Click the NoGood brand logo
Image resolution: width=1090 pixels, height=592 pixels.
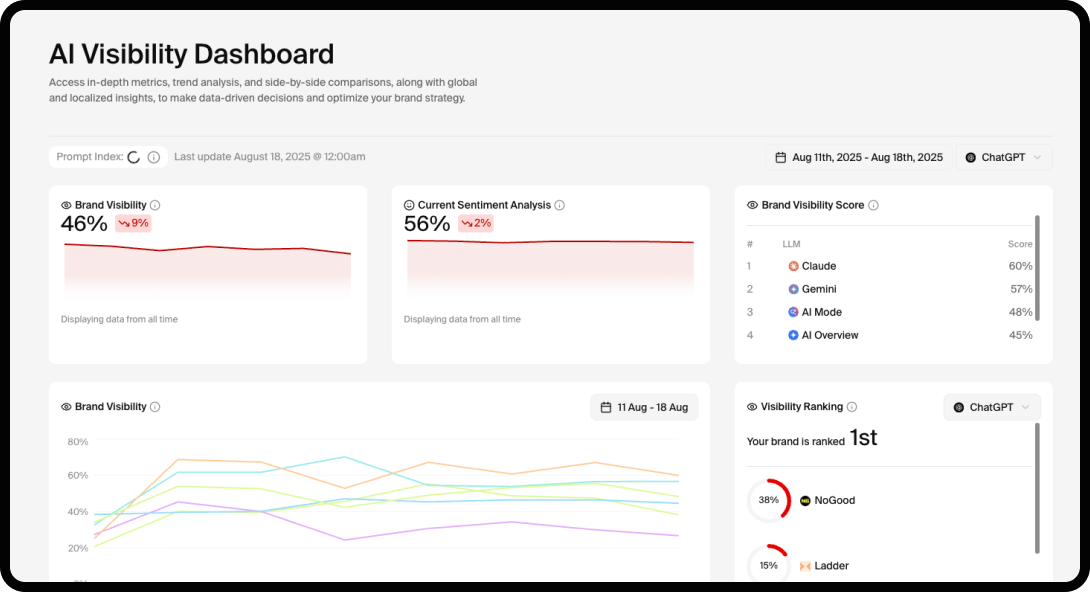click(x=805, y=500)
